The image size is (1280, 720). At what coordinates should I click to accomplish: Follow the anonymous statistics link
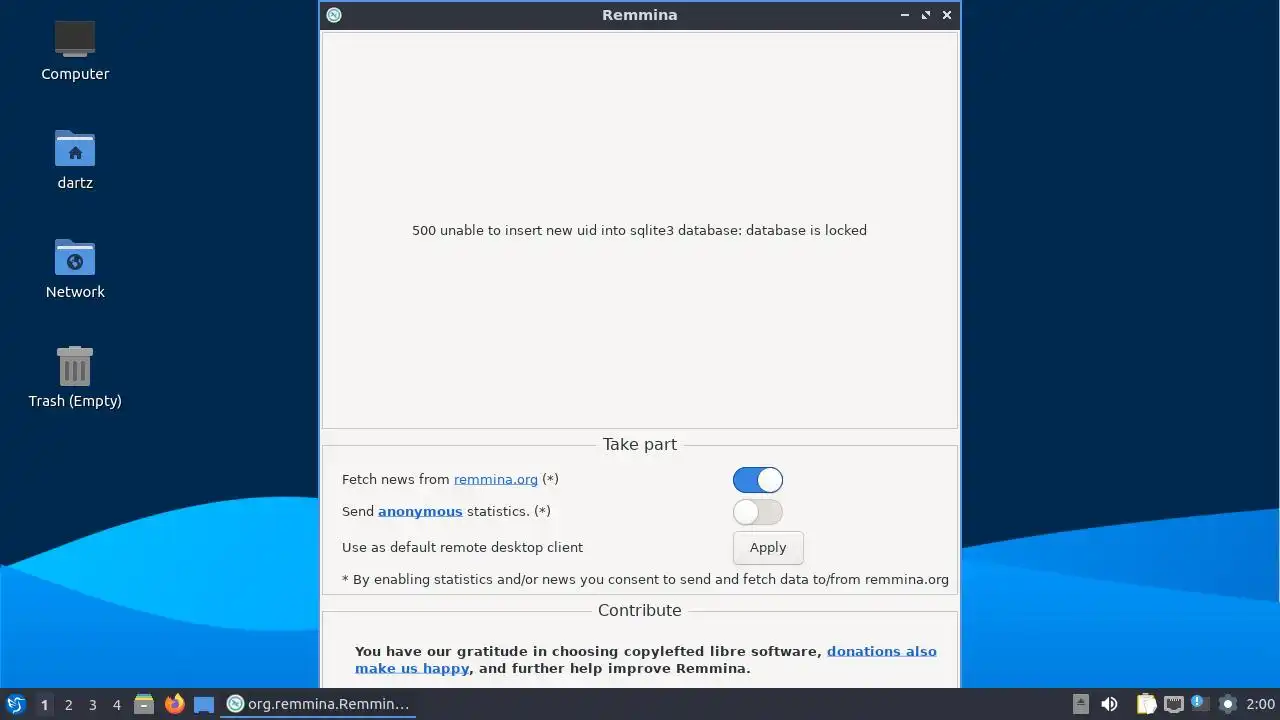(420, 512)
